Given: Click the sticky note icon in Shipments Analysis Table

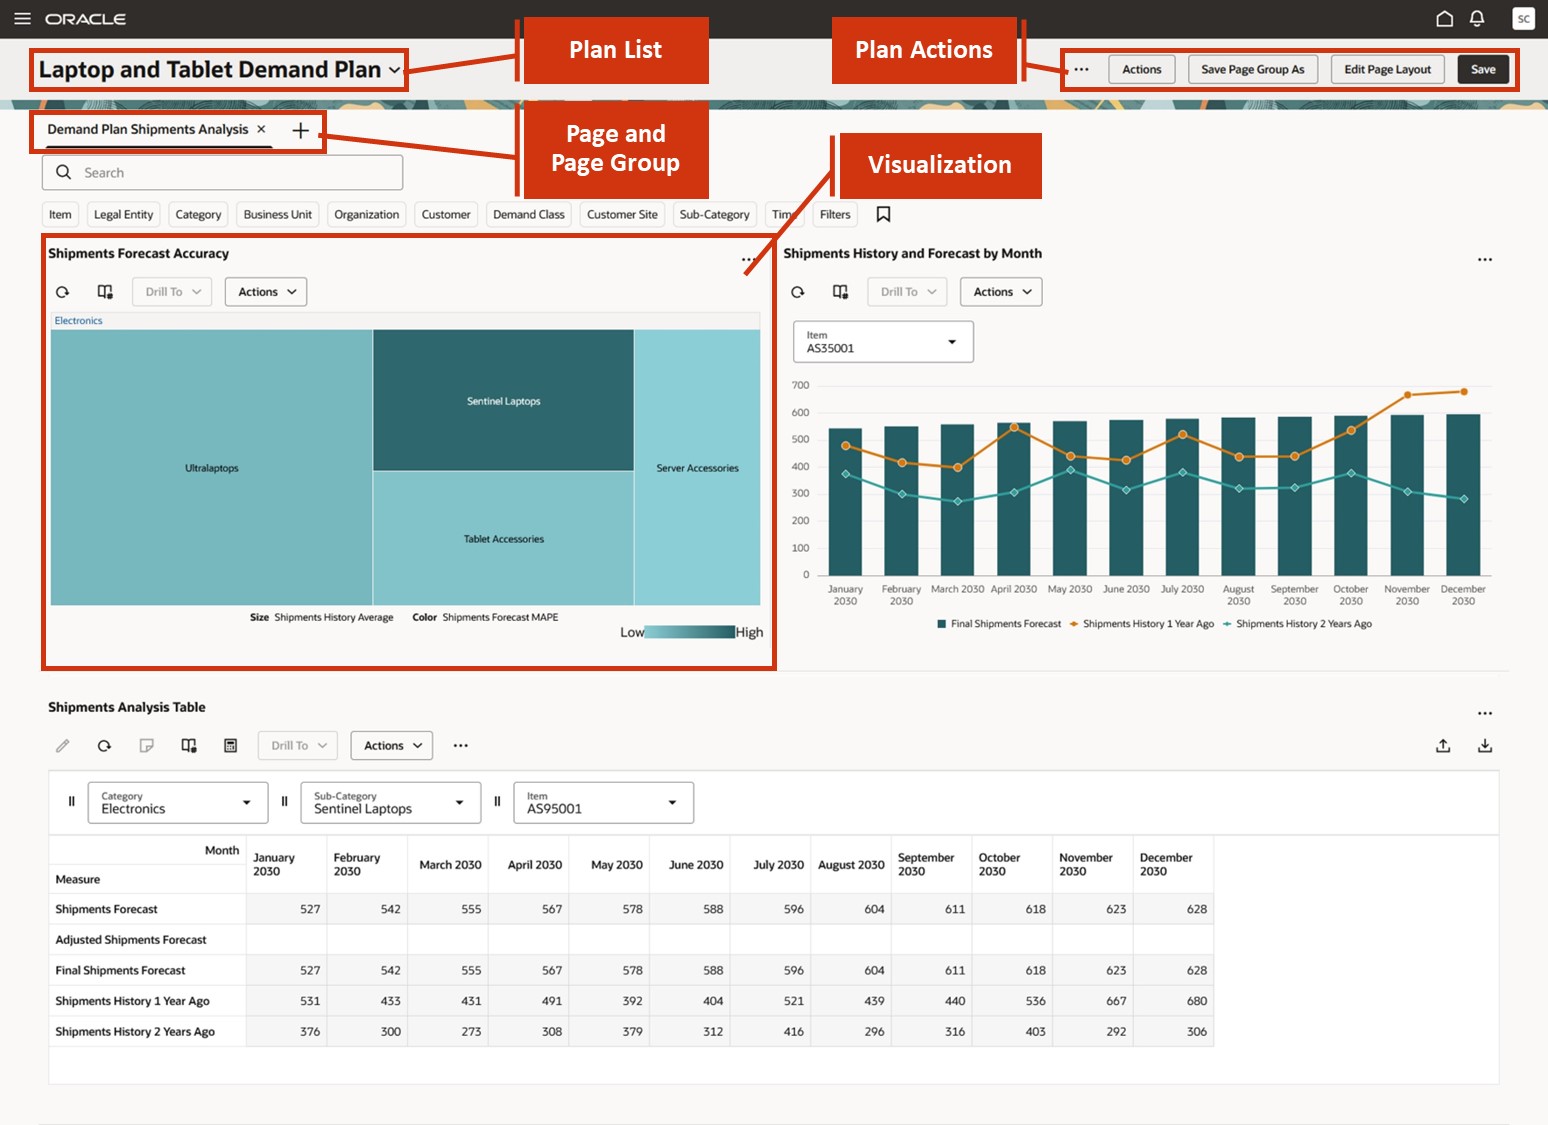Looking at the screenshot, I should pyautogui.click(x=146, y=746).
